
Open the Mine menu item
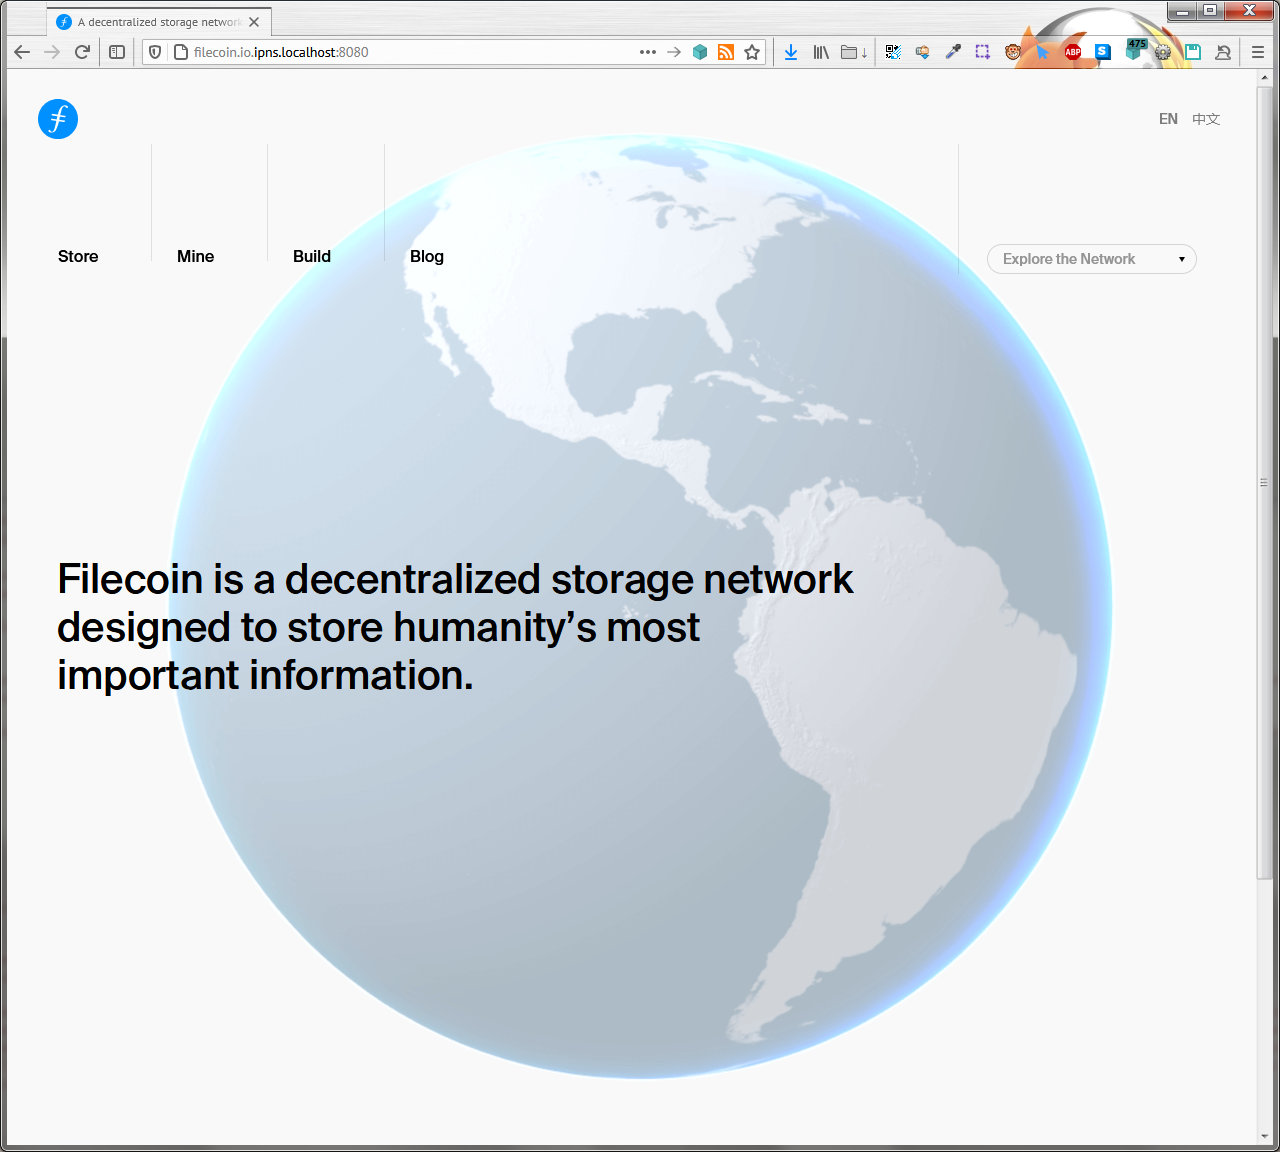(195, 256)
